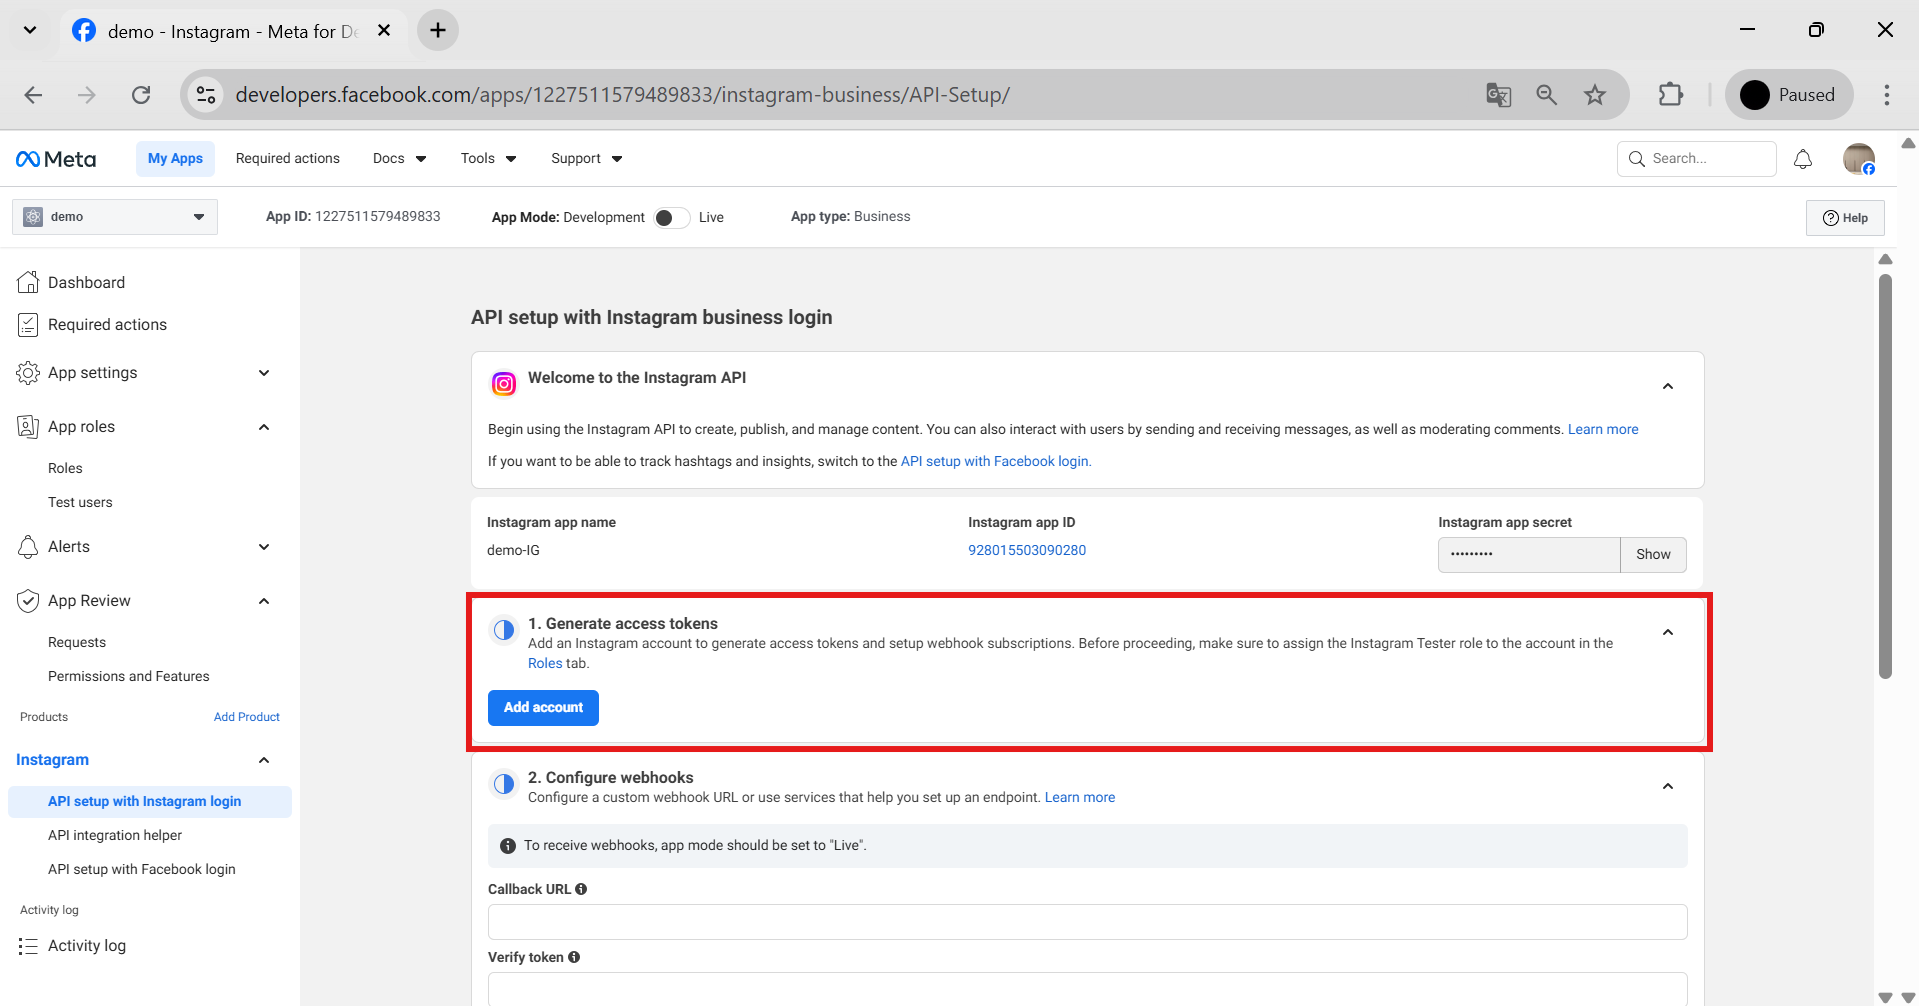
Task: Go back to the previous page
Action: click(33, 95)
